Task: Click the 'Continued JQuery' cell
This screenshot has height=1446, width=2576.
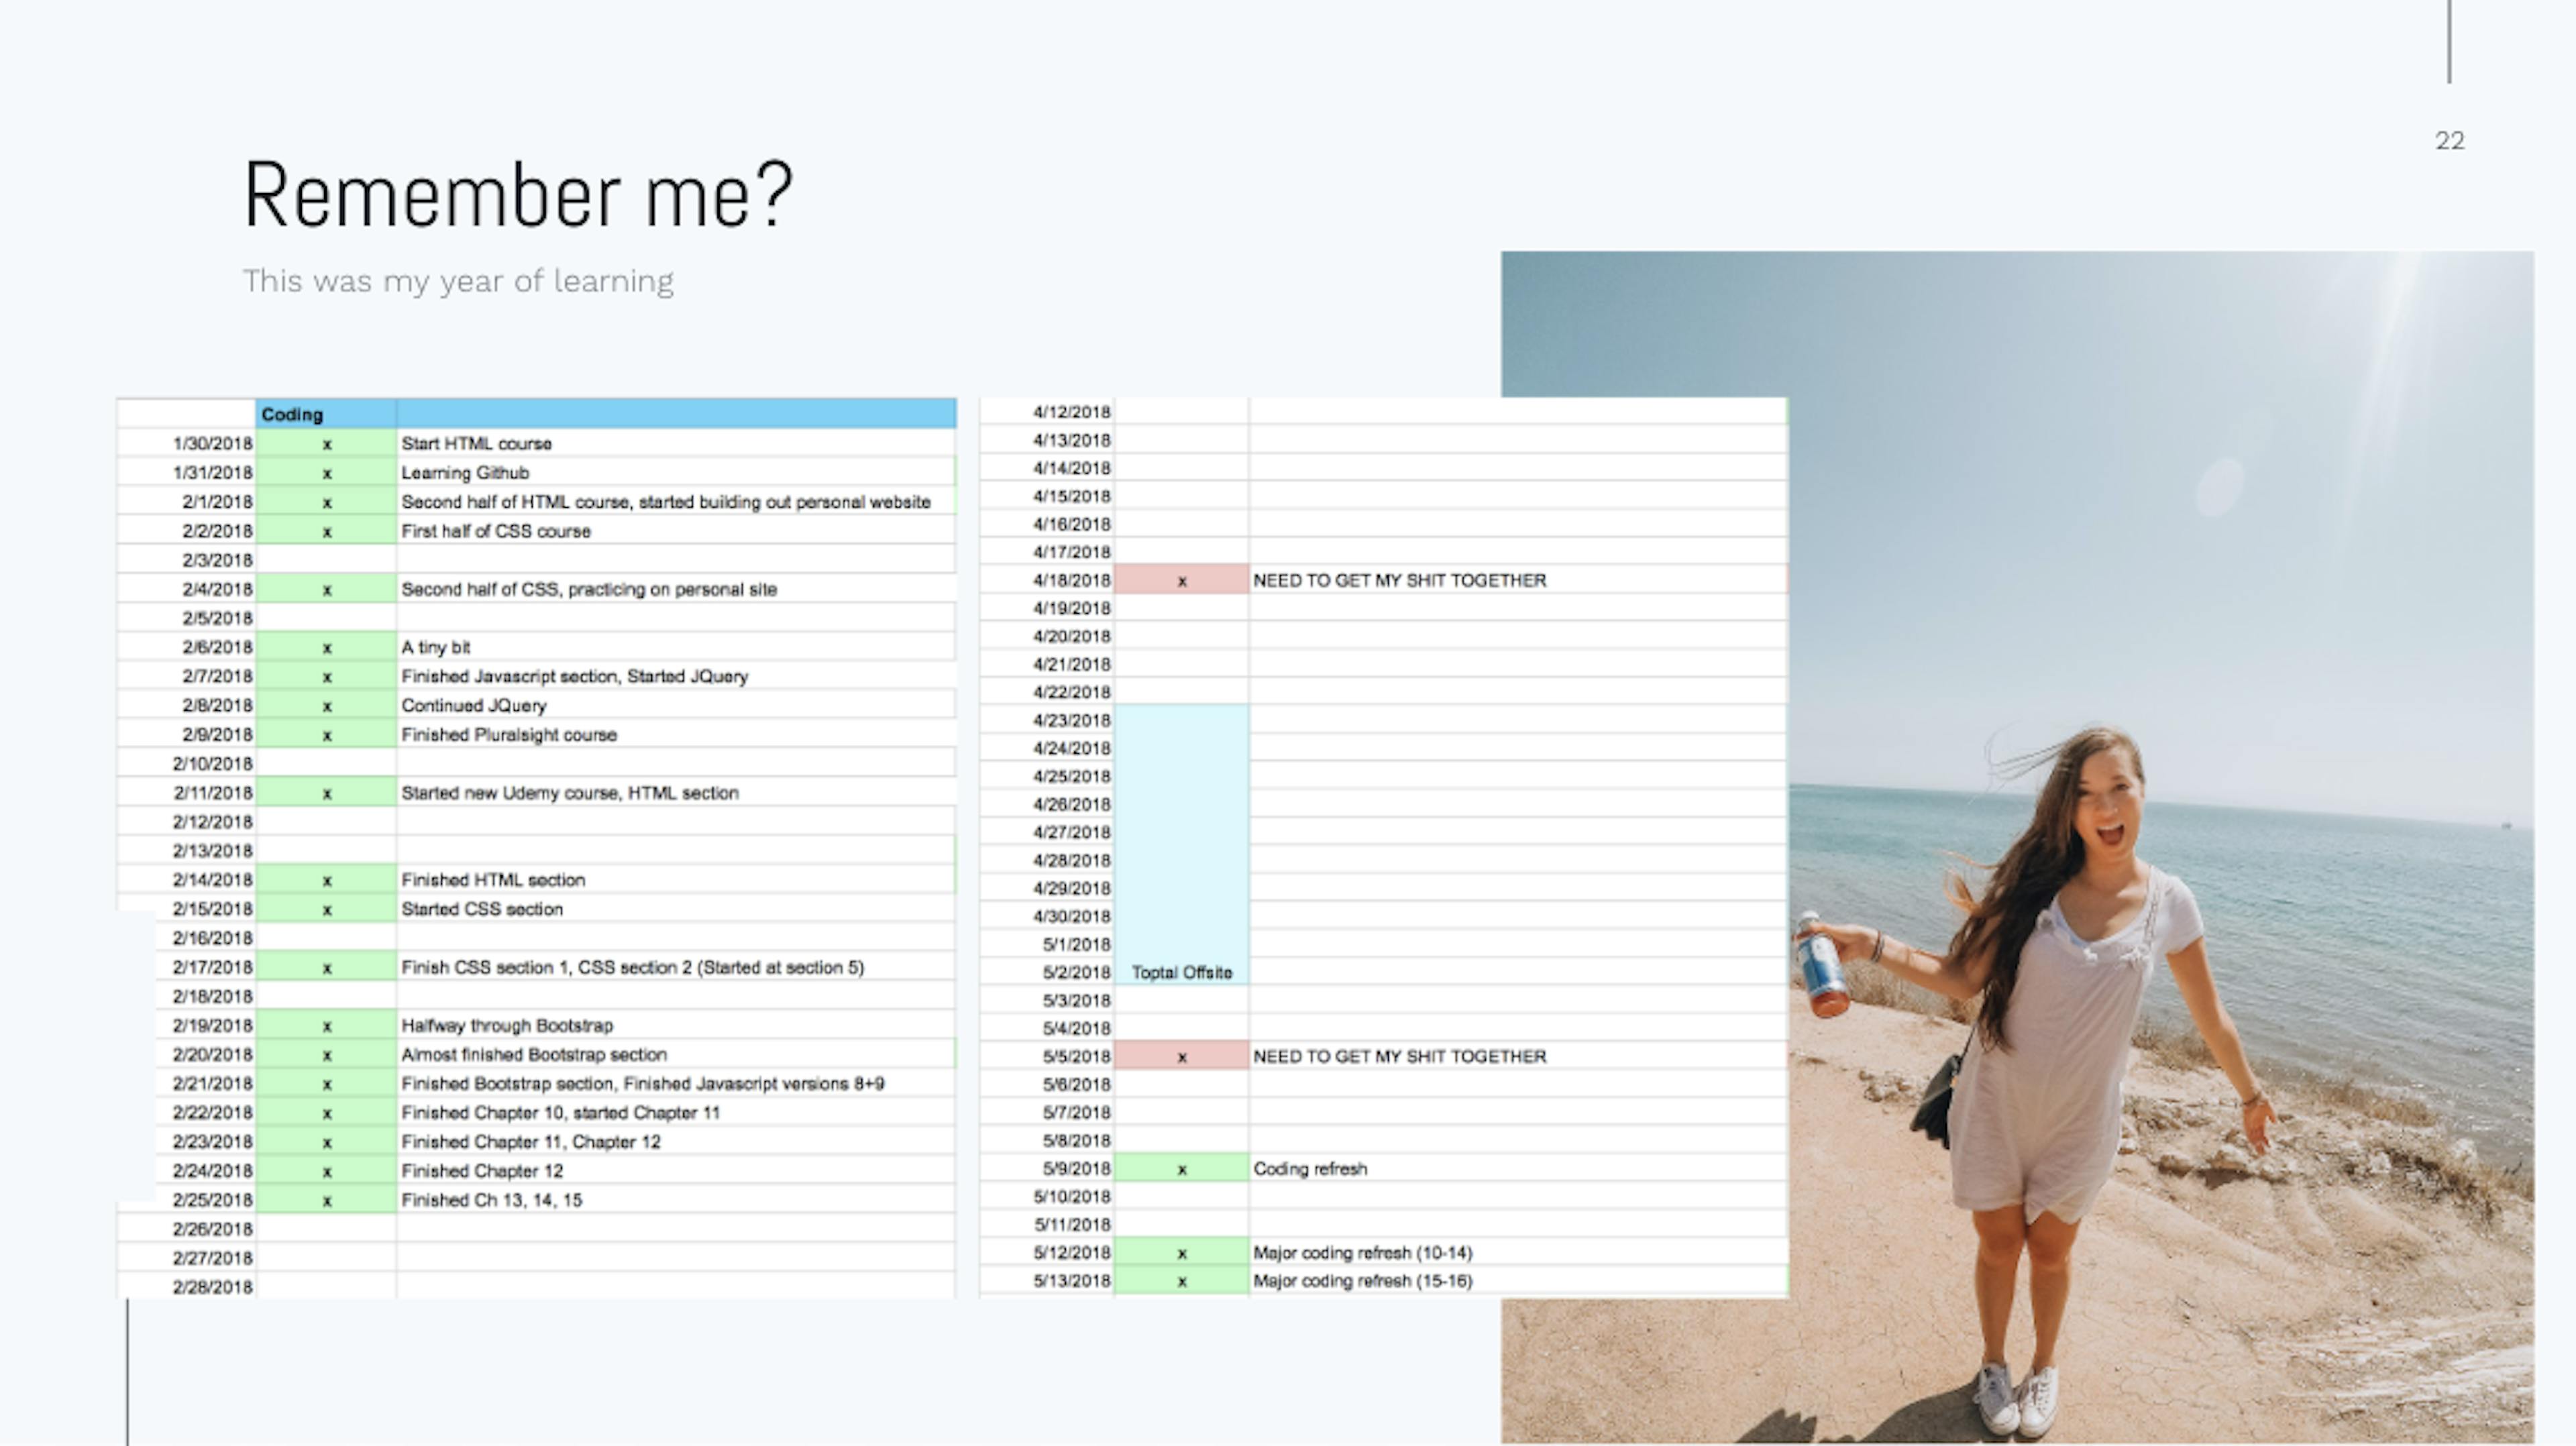Action: [676, 705]
